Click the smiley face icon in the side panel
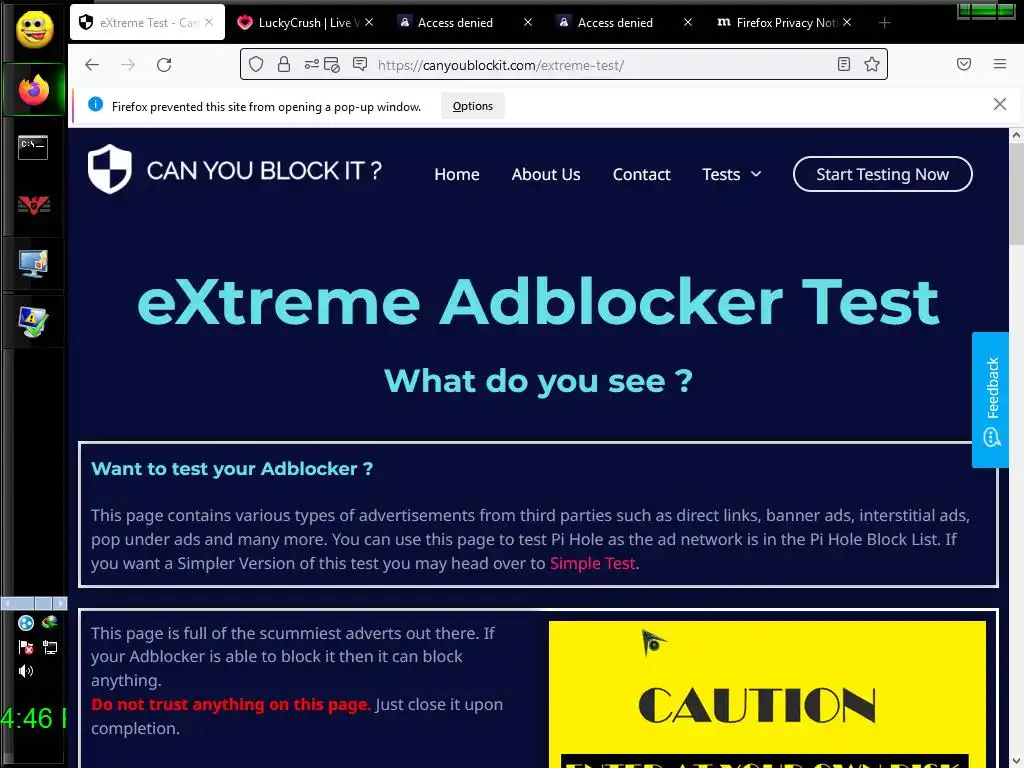 (35, 29)
